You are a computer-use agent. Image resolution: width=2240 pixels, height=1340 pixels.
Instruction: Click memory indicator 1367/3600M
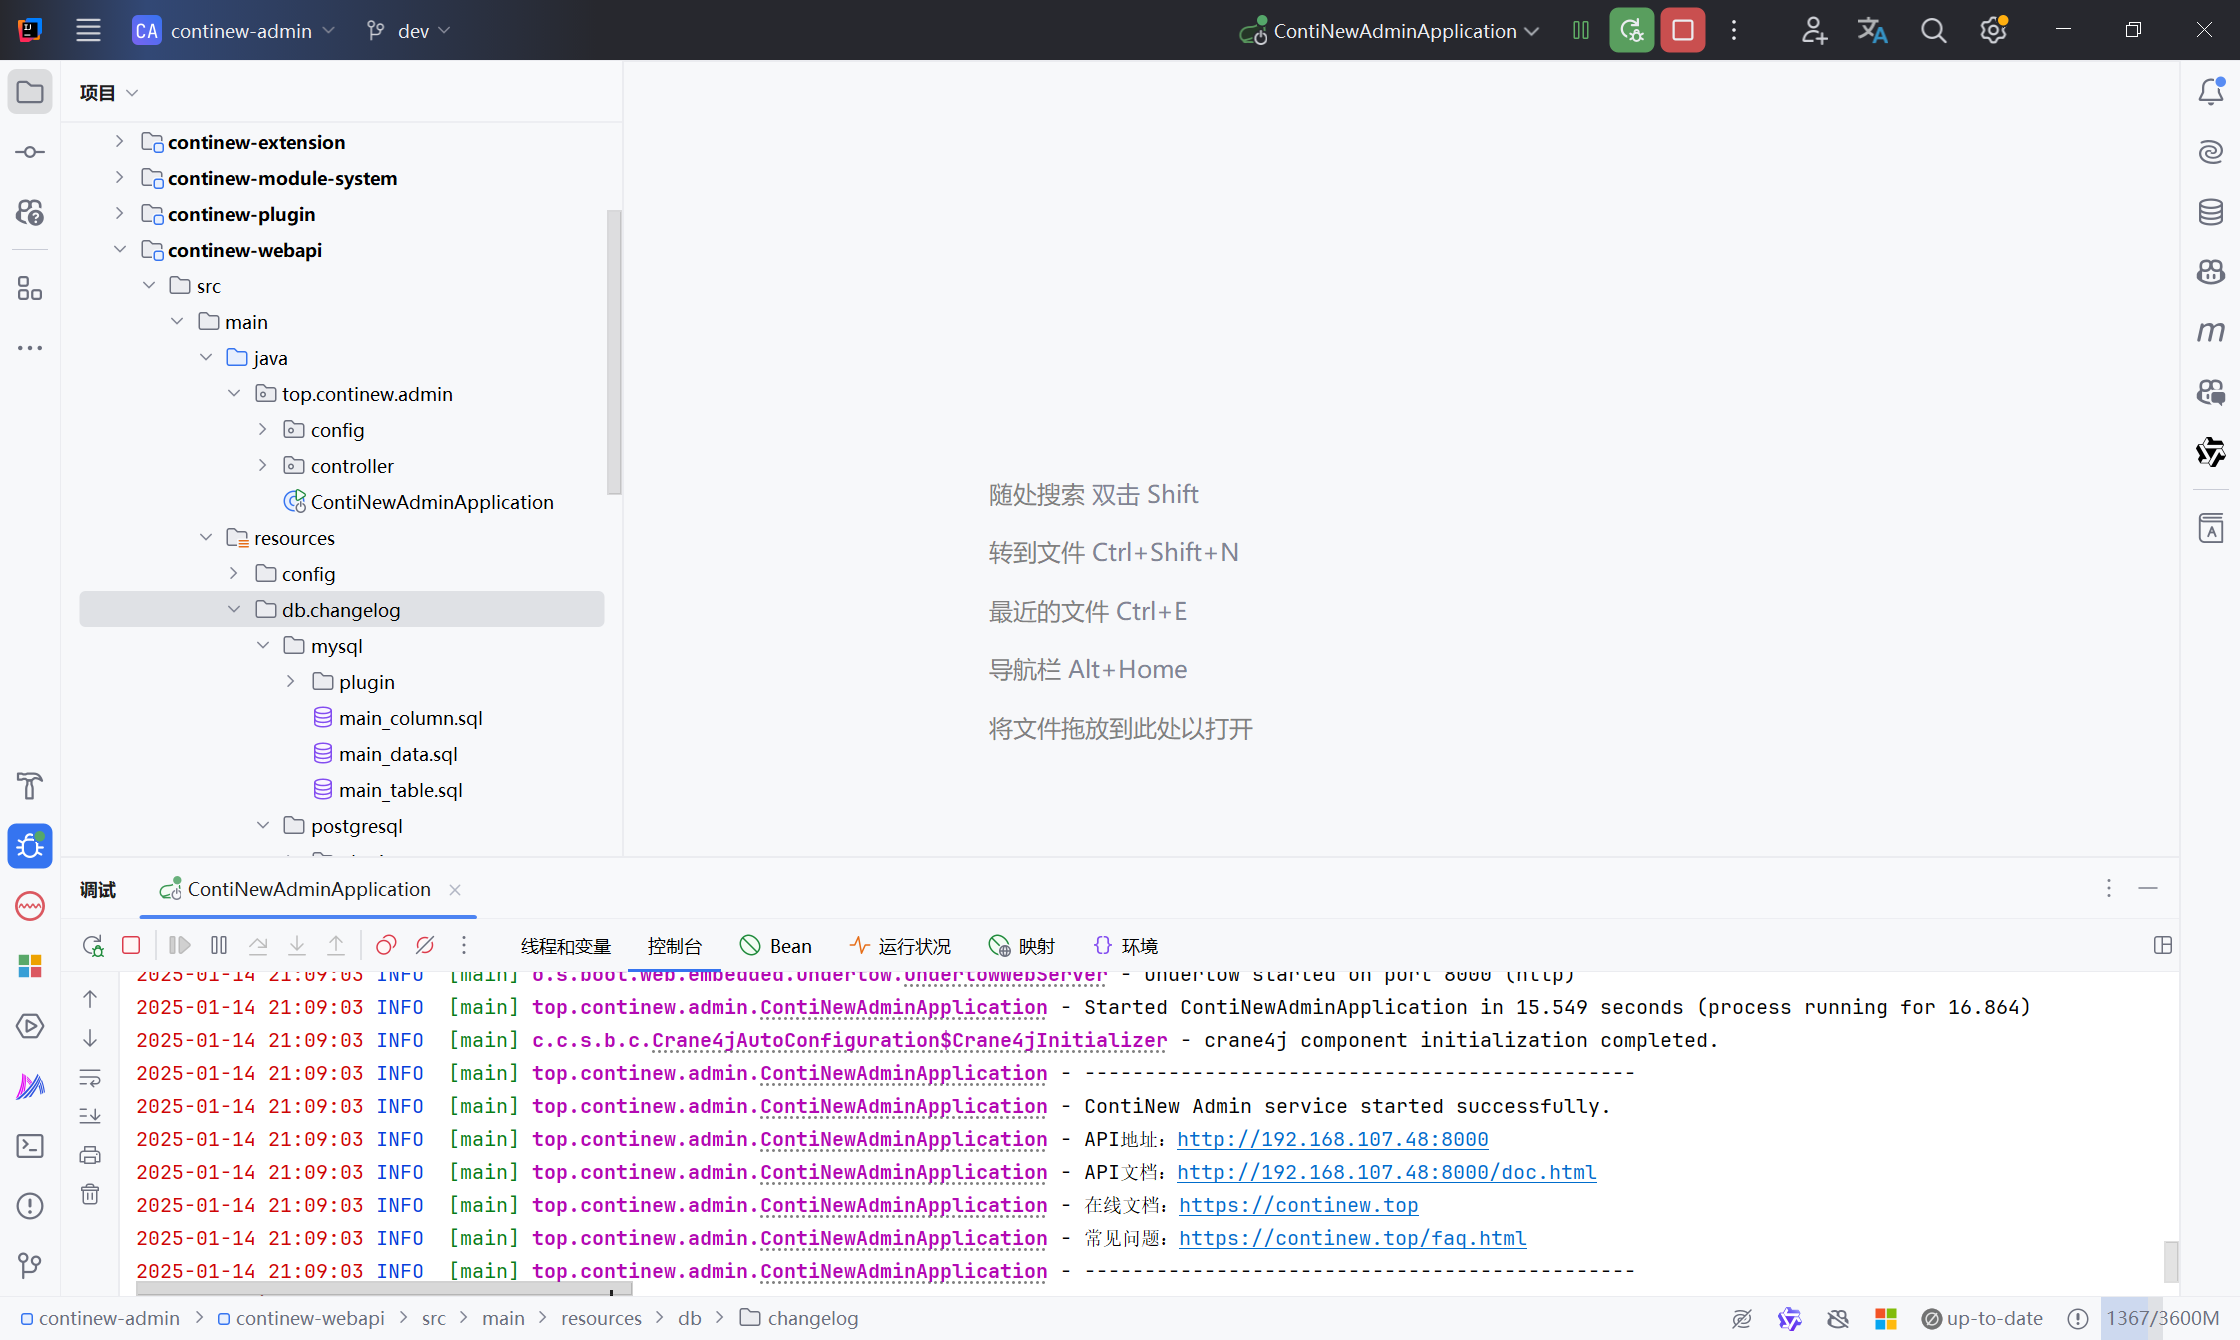(2162, 1318)
